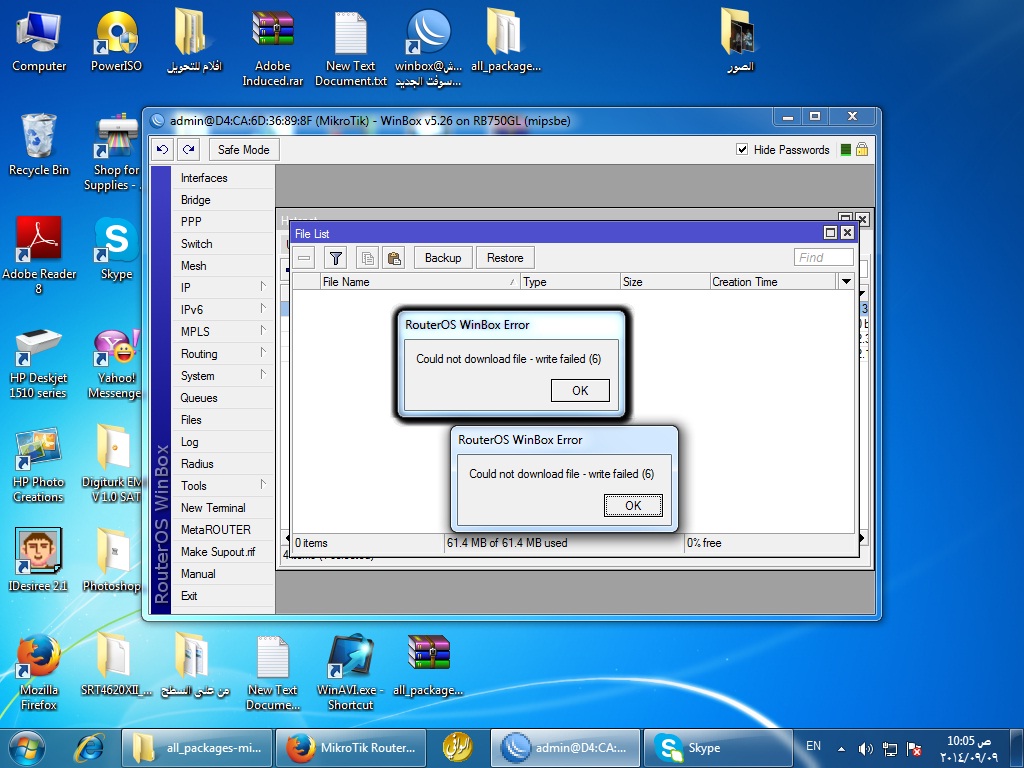
Task: Click the WinBox redo arrow icon
Action: pyautogui.click(x=189, y=150)
